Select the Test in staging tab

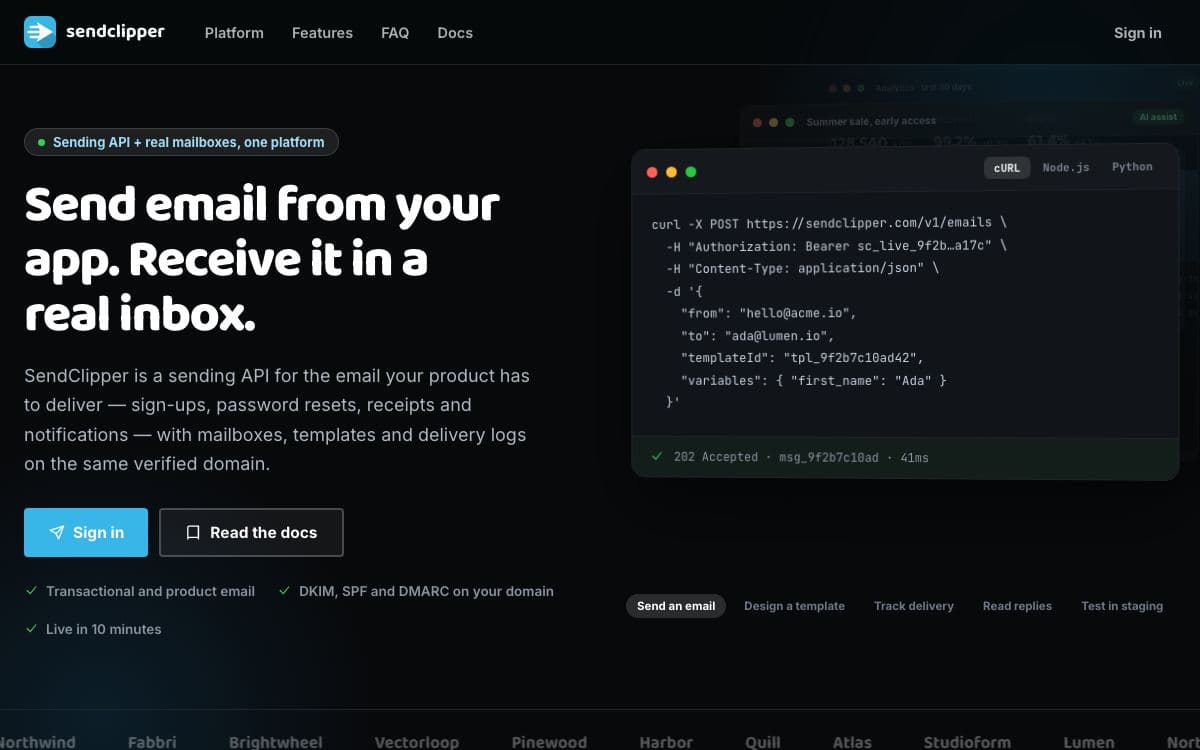tap(1122, 606)
